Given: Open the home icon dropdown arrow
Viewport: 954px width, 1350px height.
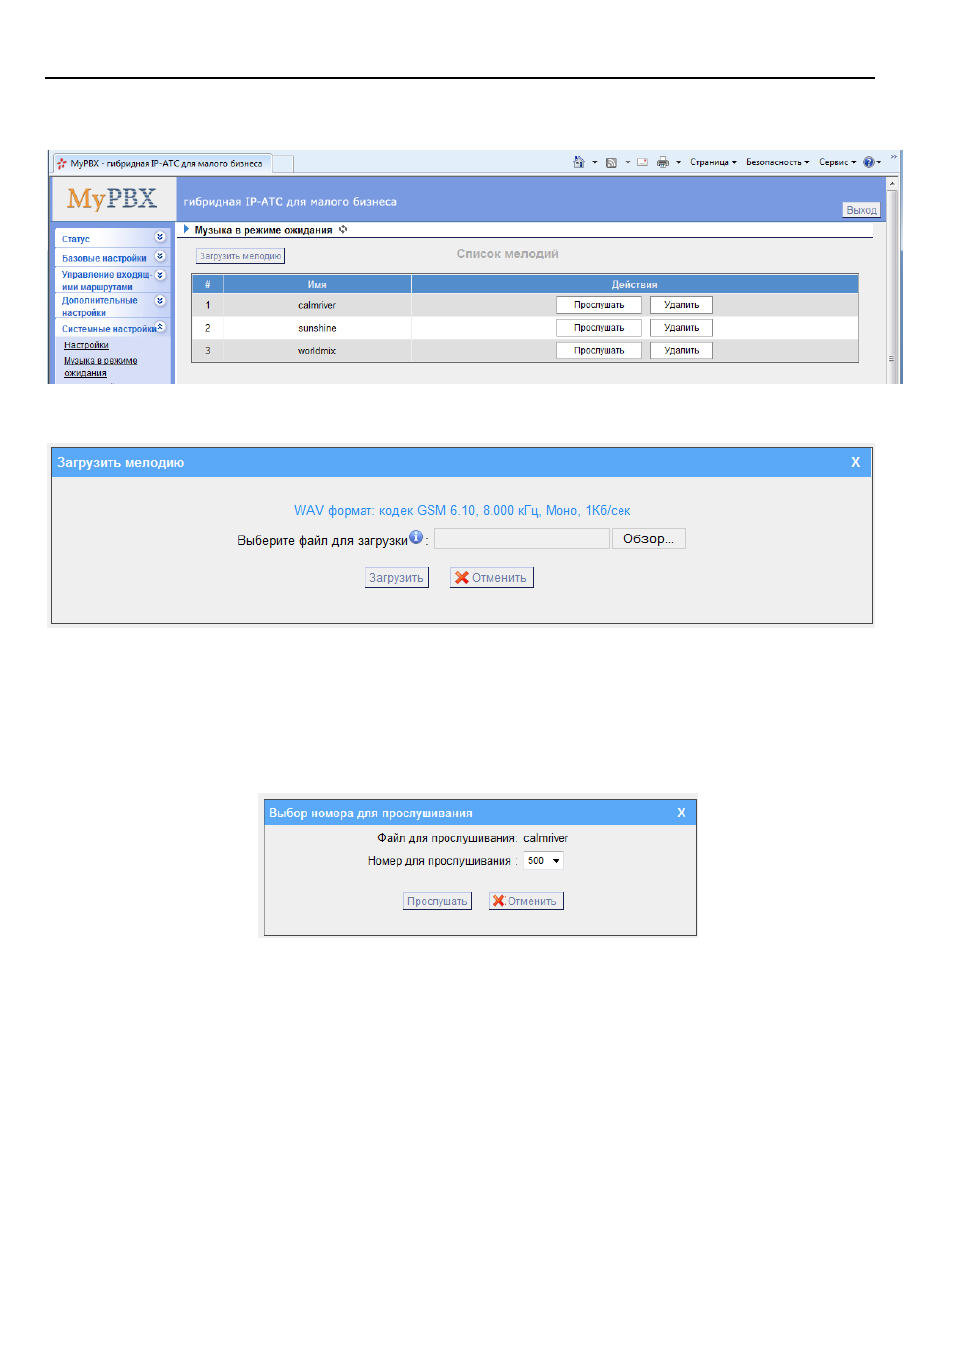Looking at the screenshot, I should (x=594, y=162).
